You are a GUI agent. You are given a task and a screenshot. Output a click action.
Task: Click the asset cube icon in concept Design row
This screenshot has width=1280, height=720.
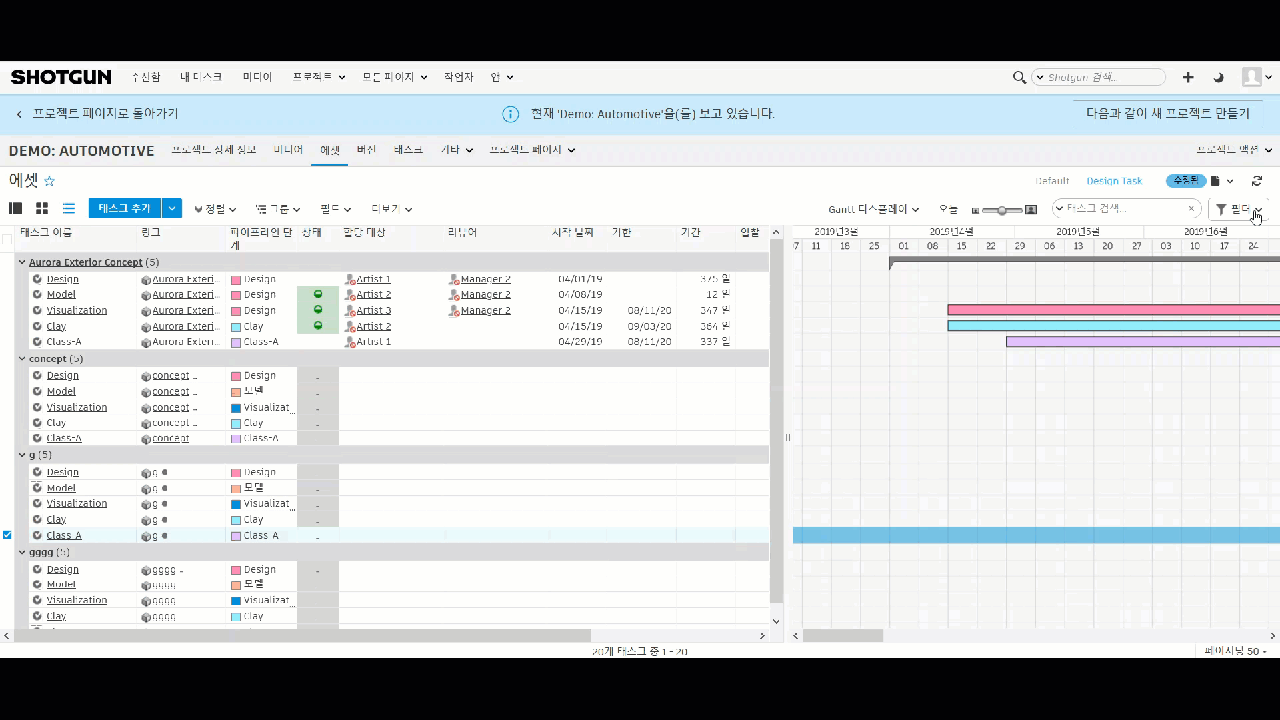tap(146, 376)
